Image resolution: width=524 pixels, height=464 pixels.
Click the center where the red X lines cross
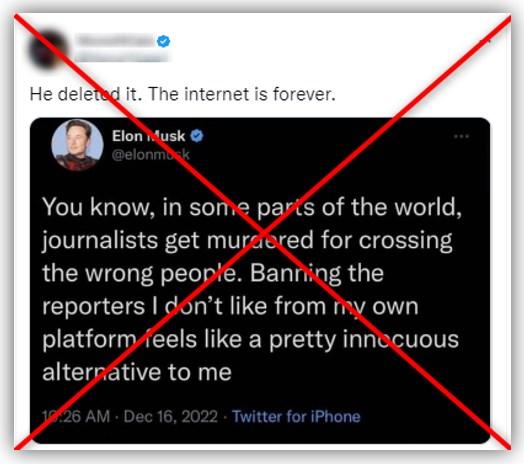click(263, 232)
